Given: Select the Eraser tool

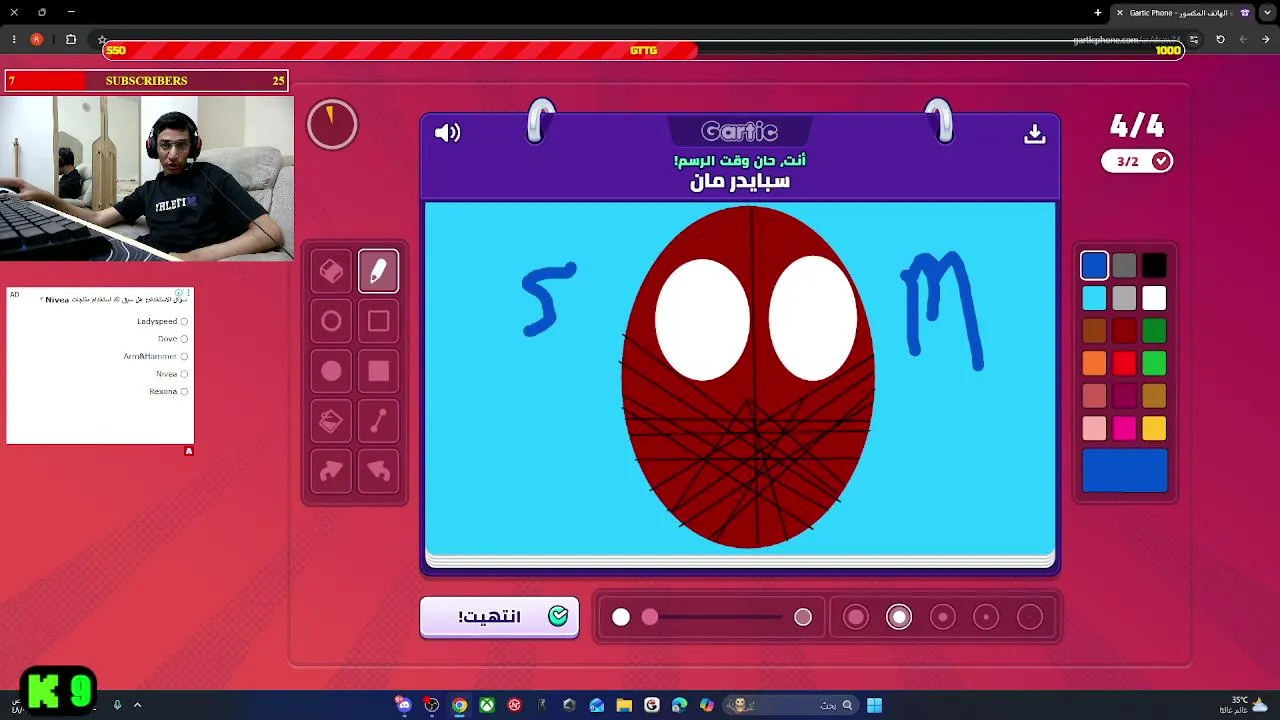Looking at the screenshot, I should point(331,271).
